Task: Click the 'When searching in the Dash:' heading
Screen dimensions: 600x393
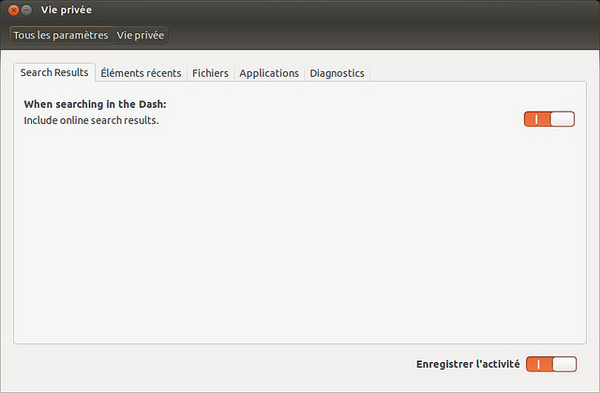Action: pos(95,104)
